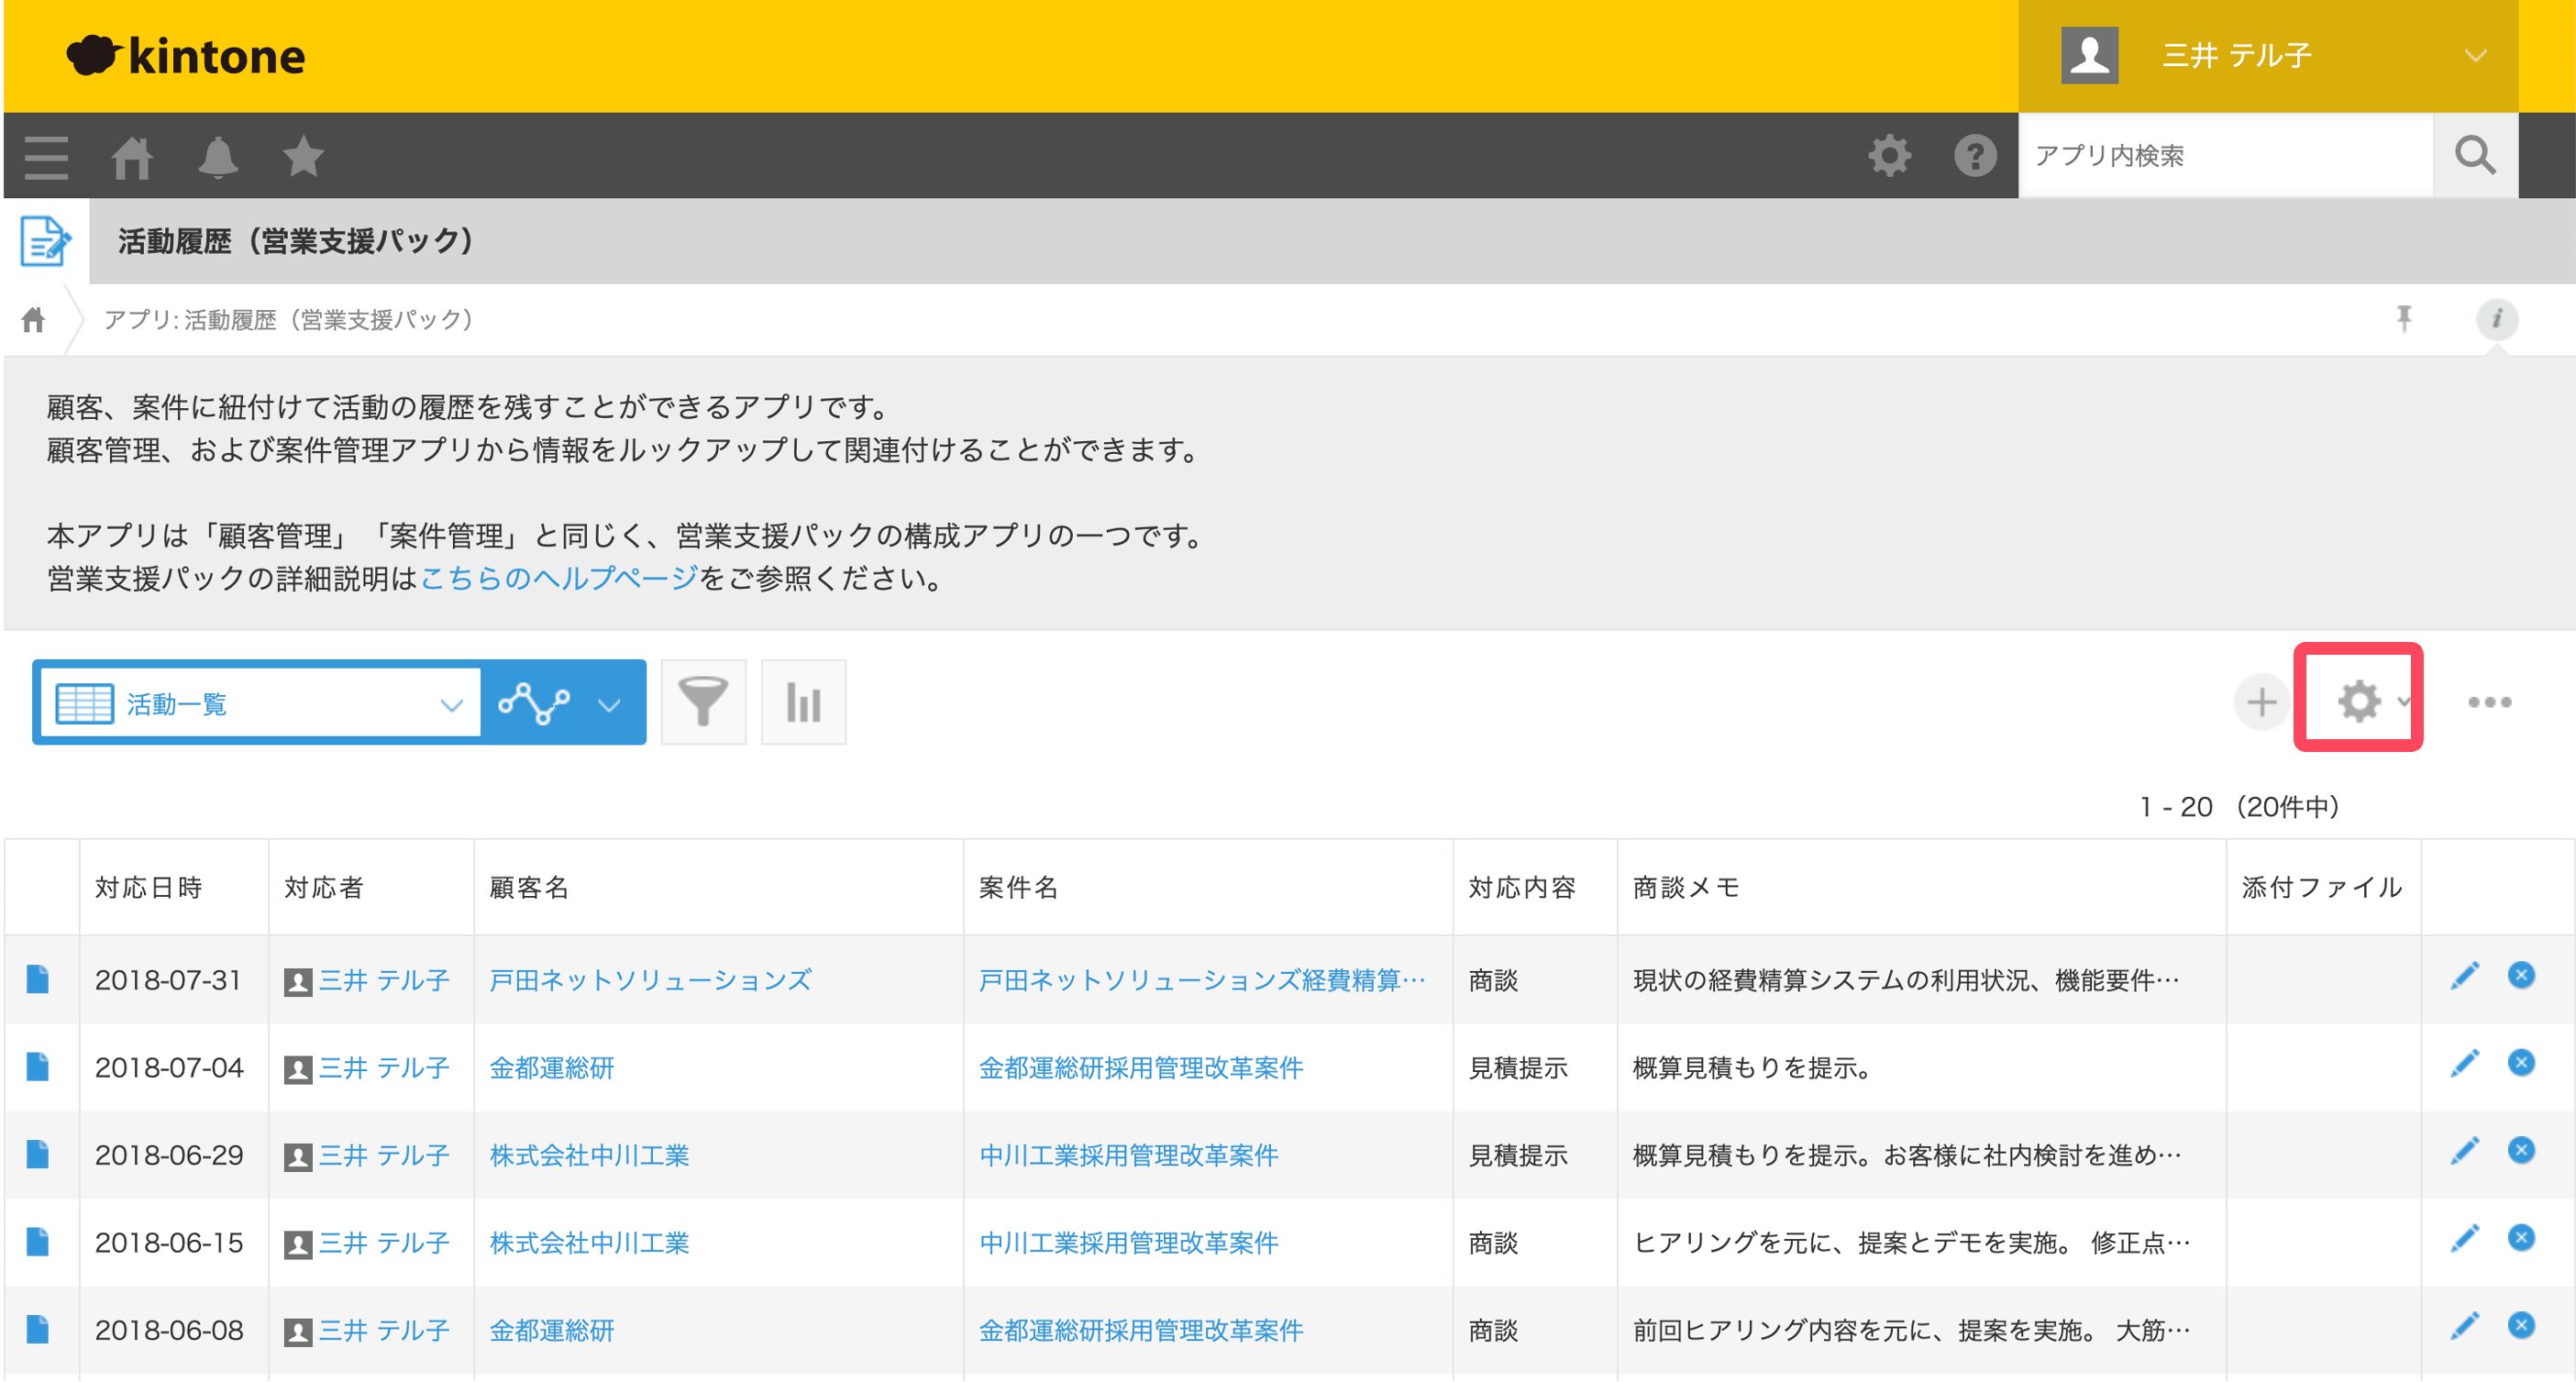
Task: Click record count 1 - 20 (20件中)
Action: point(2239,807)
